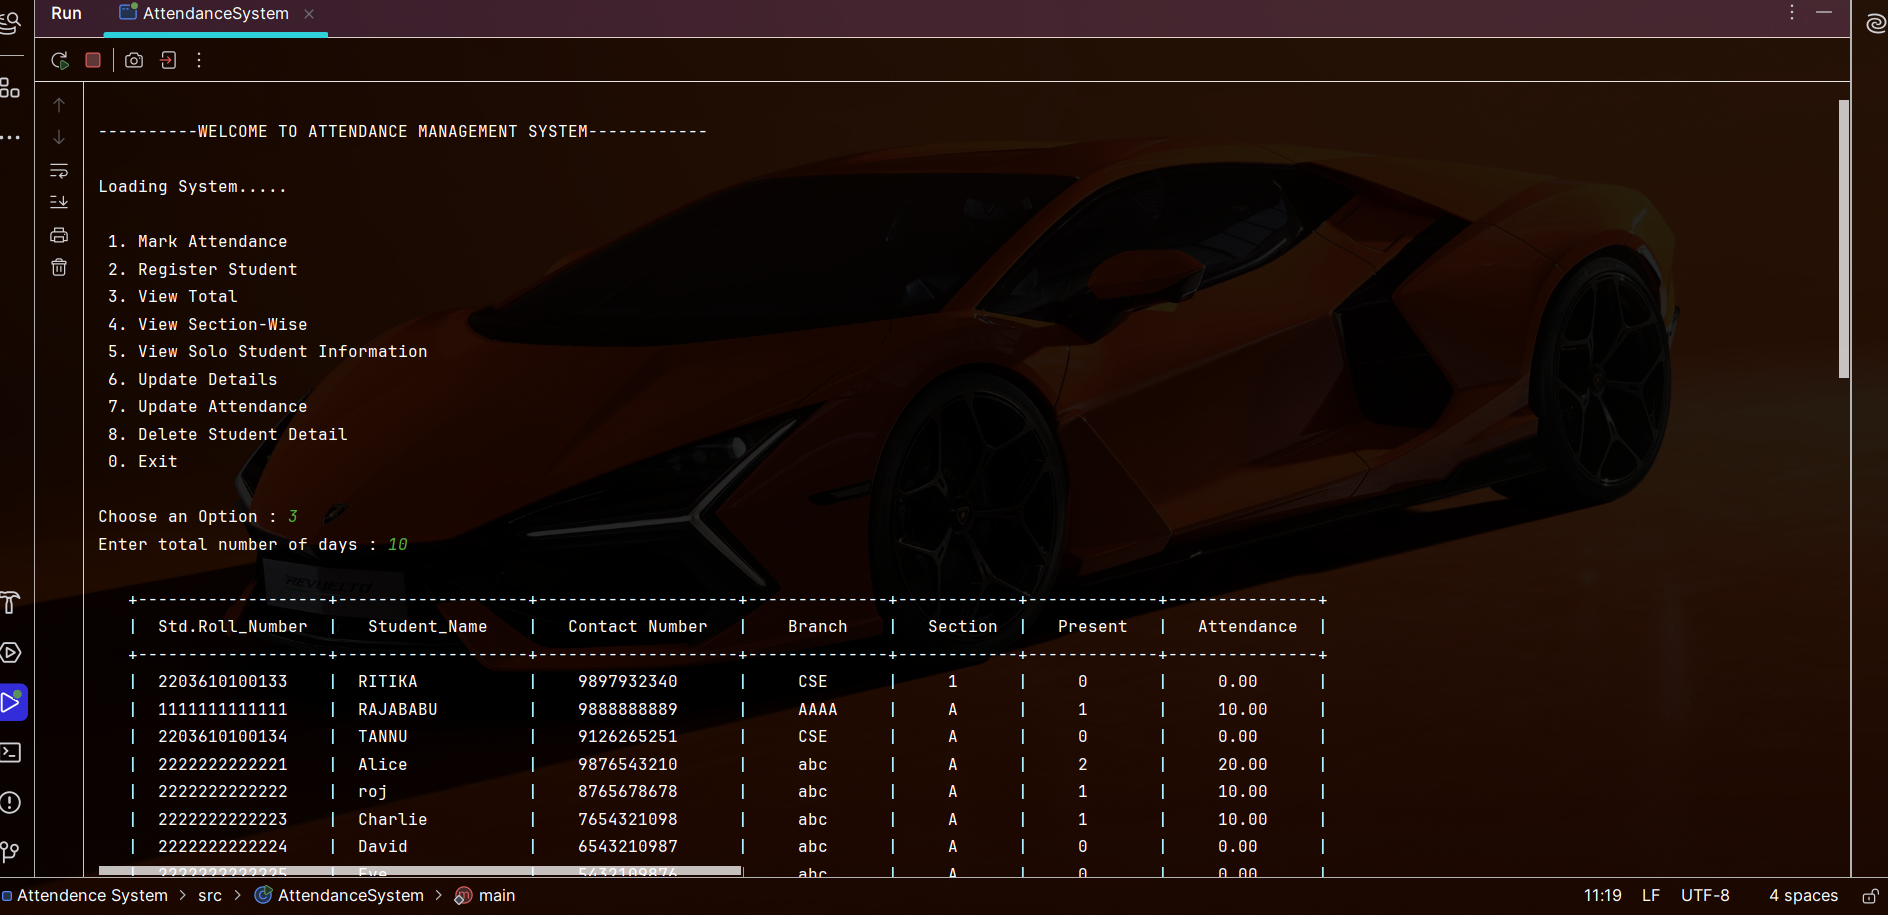The width and height of the screenshot is (1888, 915).
Task: Click branch AAAA cell
Action: 818,710
